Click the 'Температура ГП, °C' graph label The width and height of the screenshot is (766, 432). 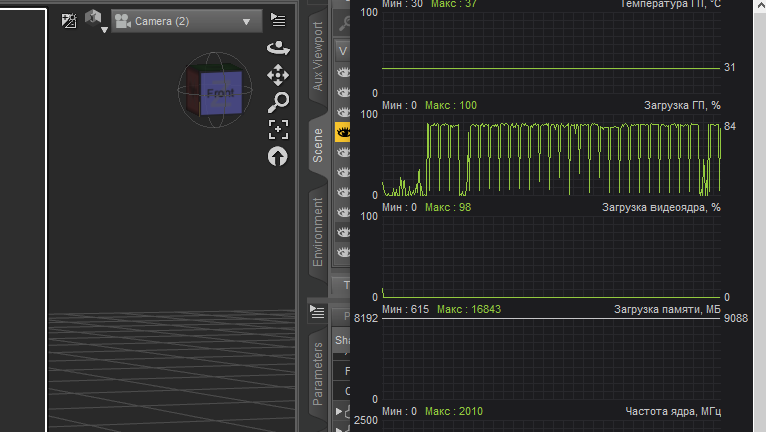click(x=670, y=4)
